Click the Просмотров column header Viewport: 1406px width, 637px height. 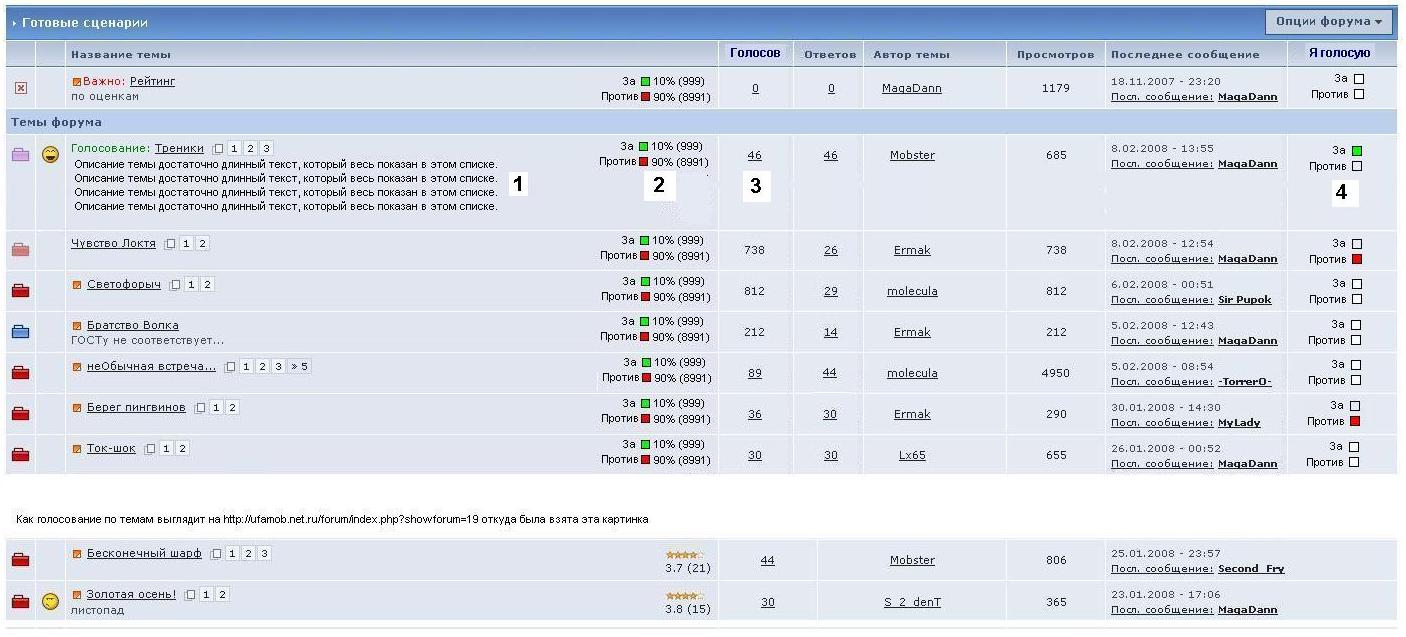coord(1055,55)
